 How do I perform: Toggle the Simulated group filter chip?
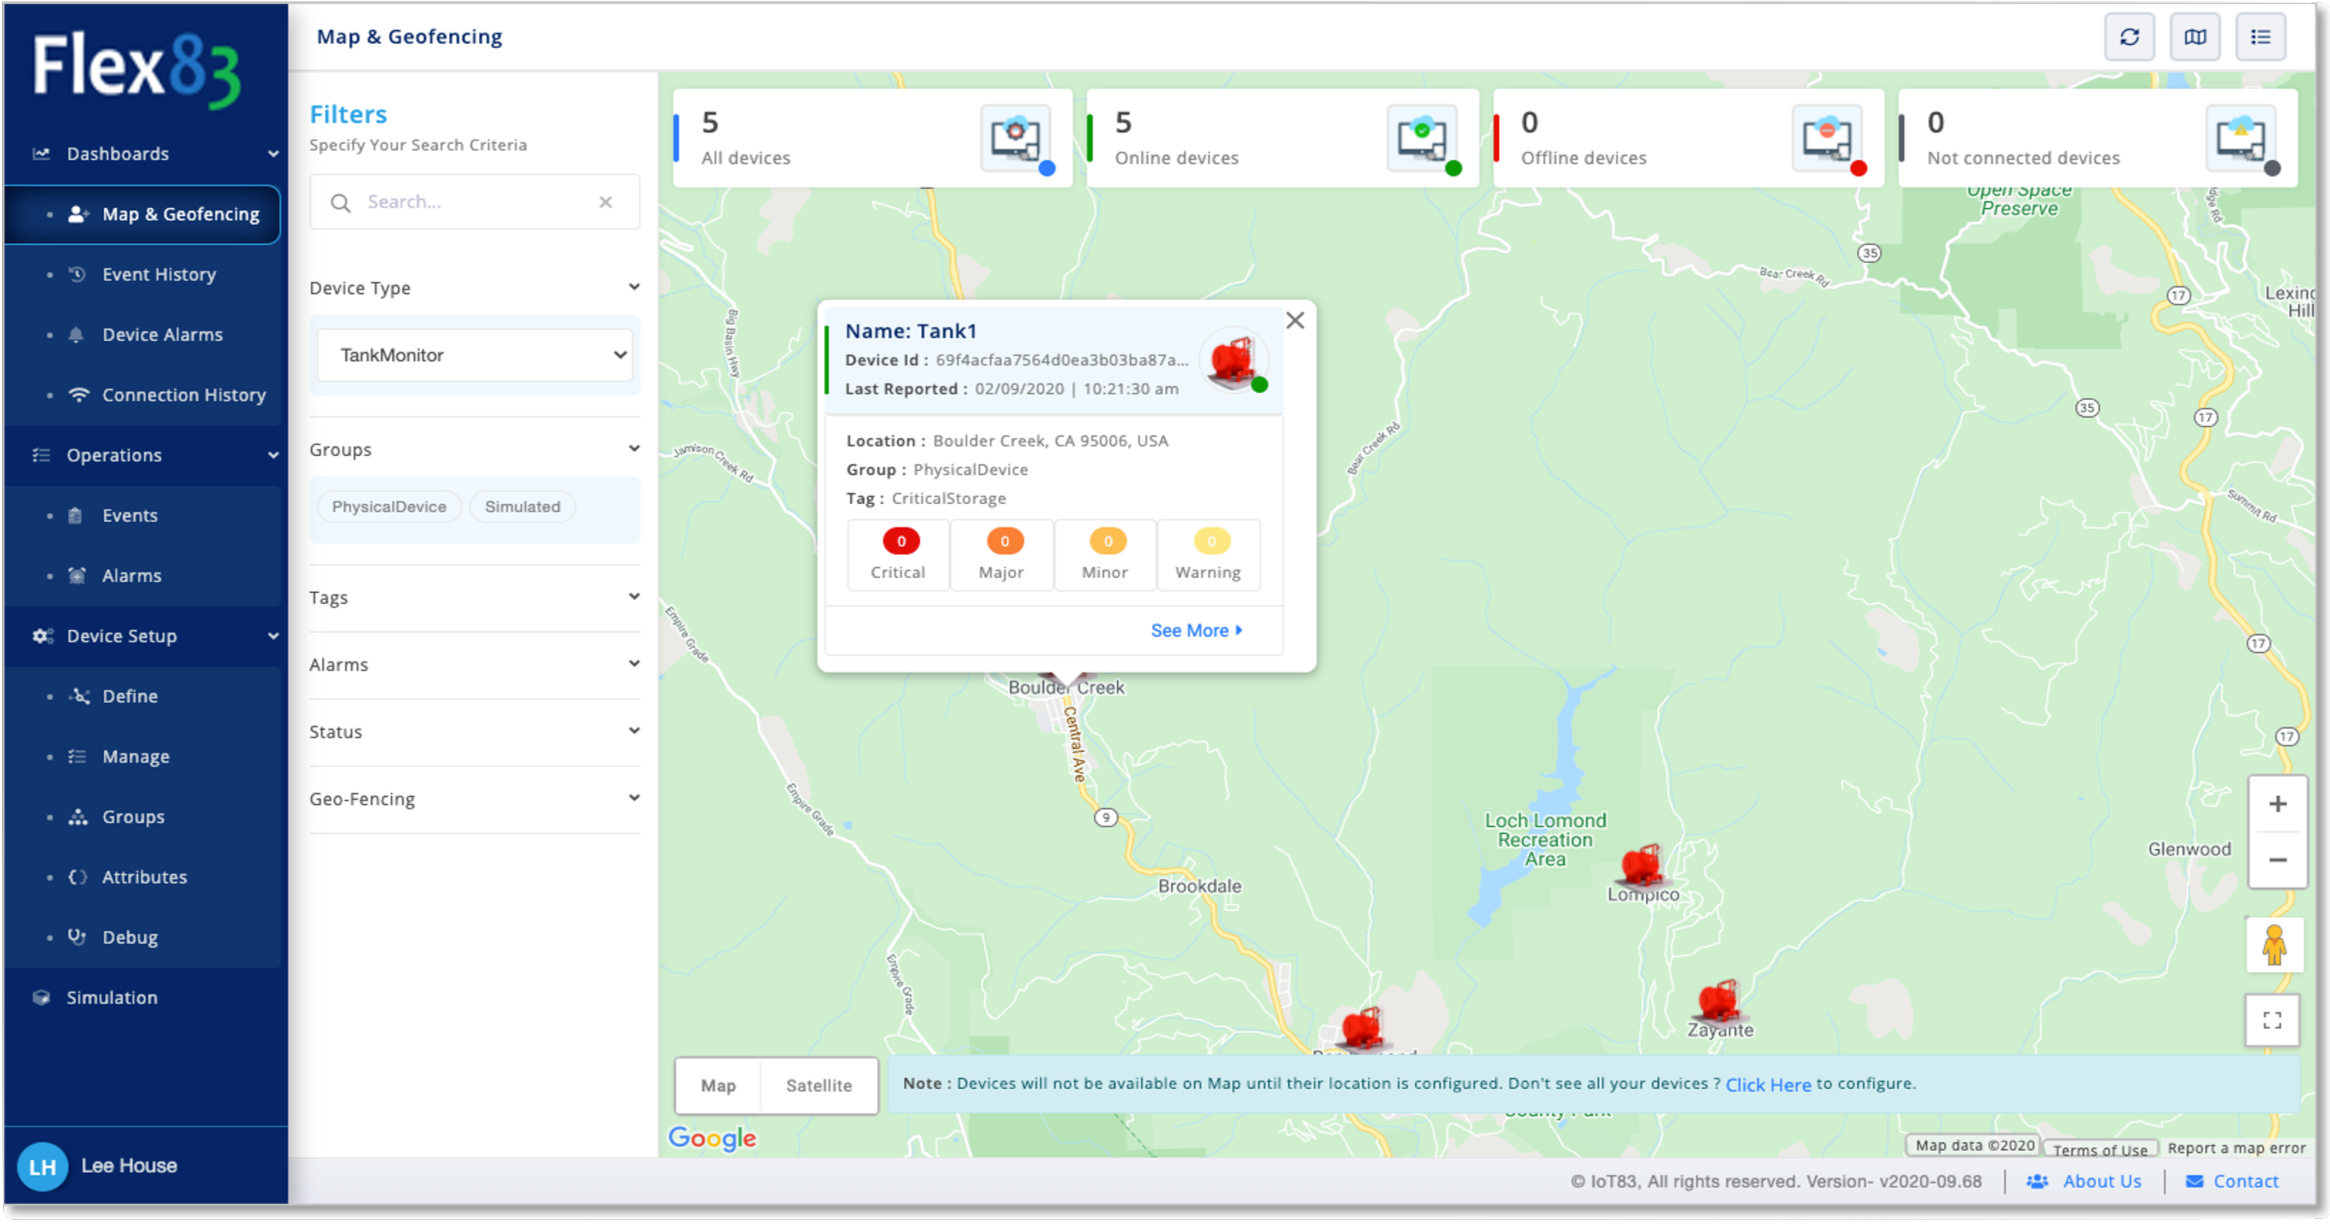tap(522, 507)
